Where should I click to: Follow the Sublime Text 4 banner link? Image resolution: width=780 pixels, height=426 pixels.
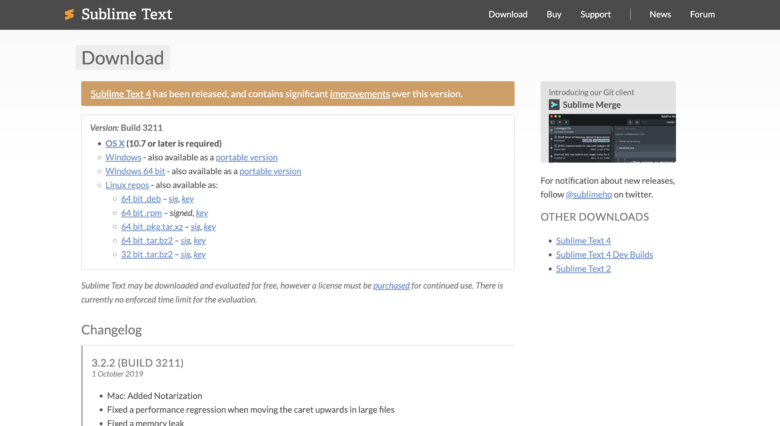tap(120, 94)
